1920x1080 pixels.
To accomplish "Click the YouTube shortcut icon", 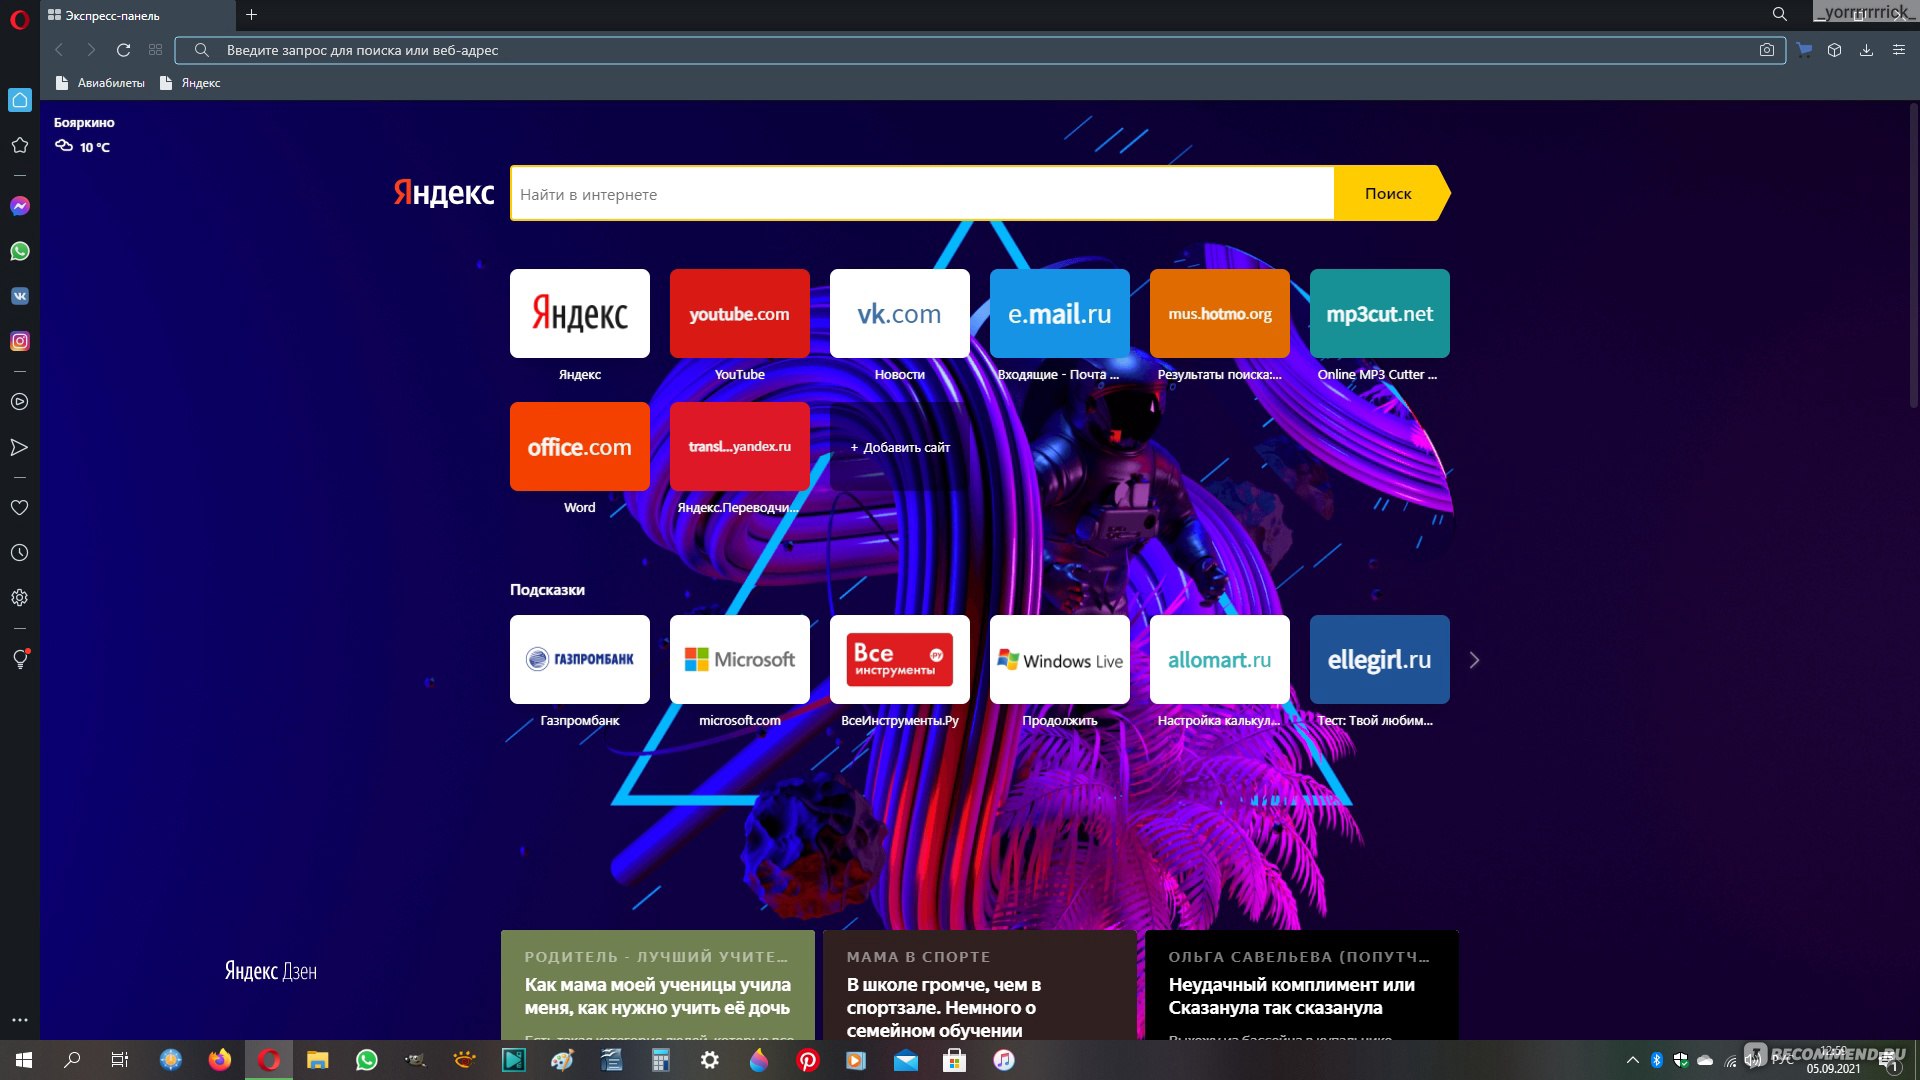I will [x=740, y=314].
